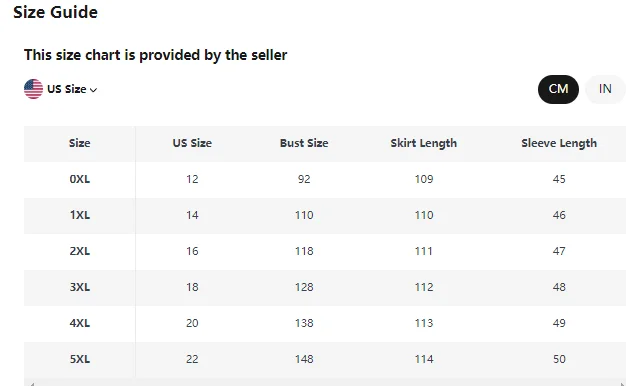This screenshot has height=386, width=626.
Task: Click the bust value 148 for 5XL
Action: tap(304, 359)
